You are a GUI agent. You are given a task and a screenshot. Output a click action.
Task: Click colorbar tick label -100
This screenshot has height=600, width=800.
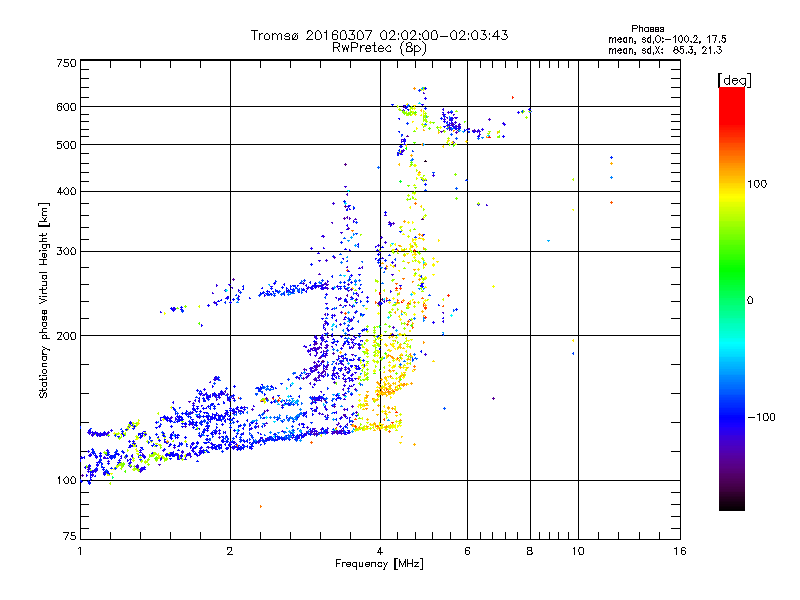click(762, 417)
